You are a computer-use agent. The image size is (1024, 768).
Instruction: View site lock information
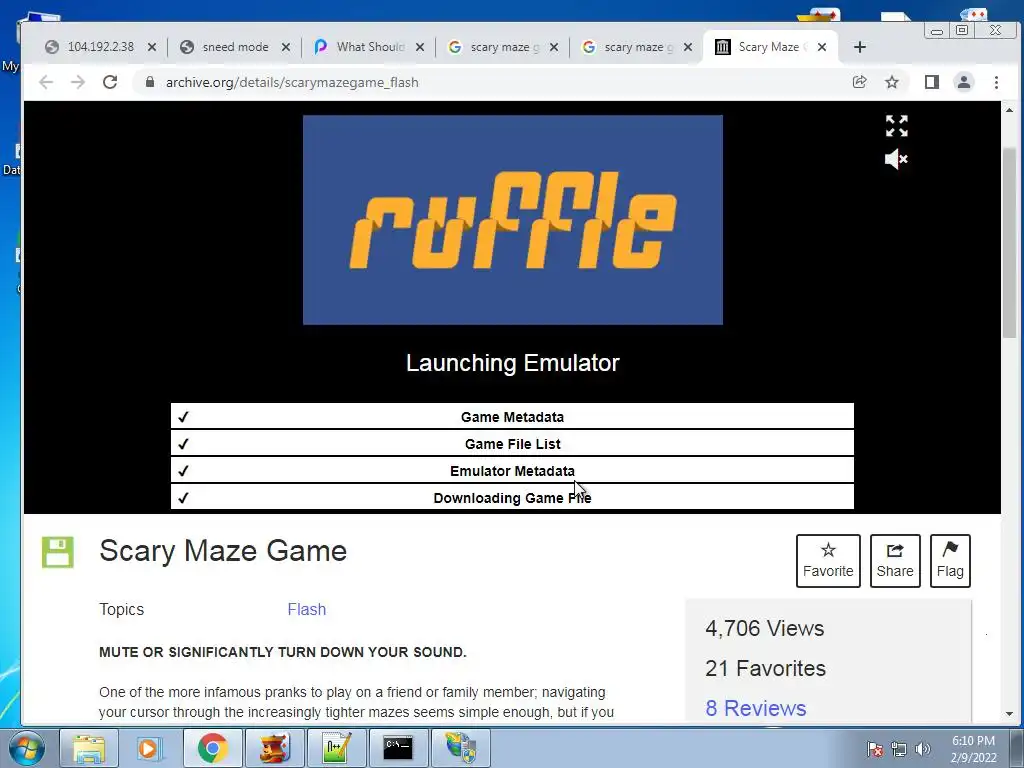point(150,82)
